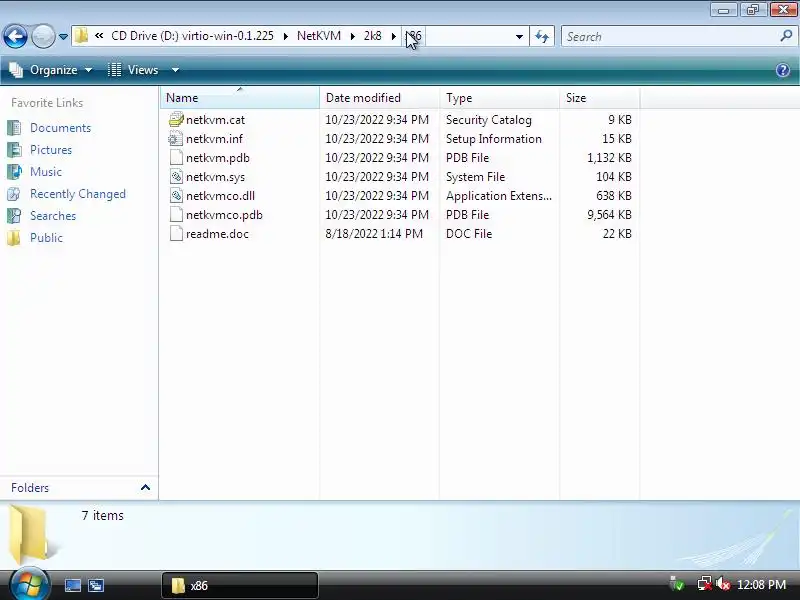Click Show Desktop quick launch icon

point(72,585)
